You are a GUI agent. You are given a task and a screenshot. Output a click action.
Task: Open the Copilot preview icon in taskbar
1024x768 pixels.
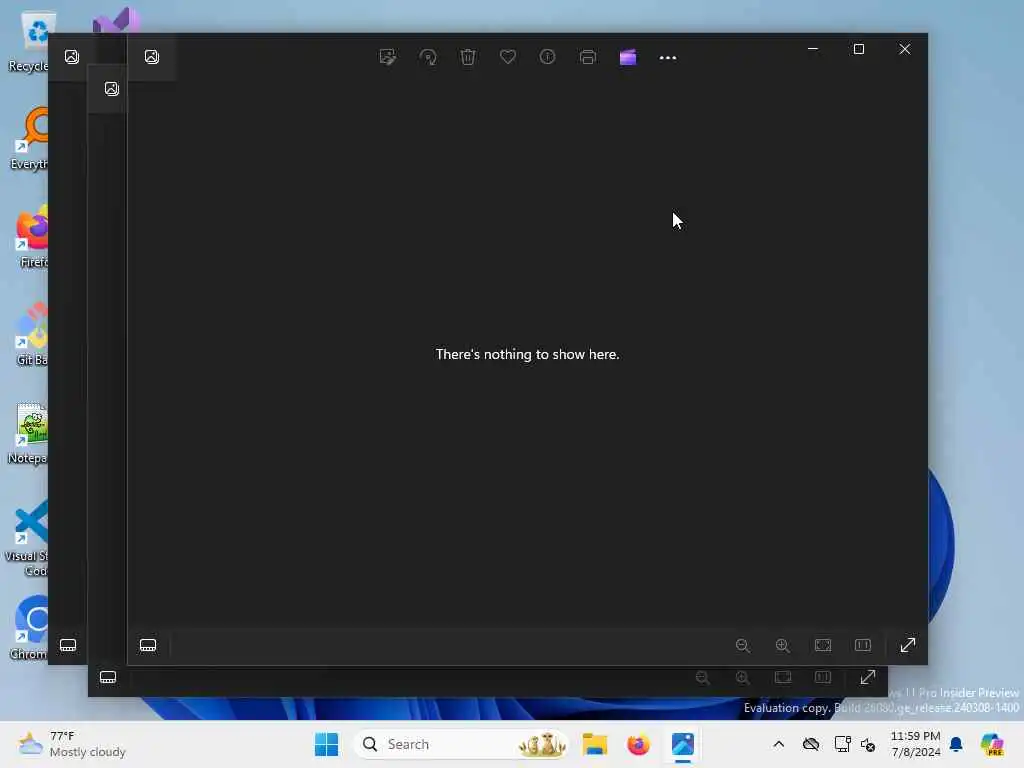[x=993, y=744]
